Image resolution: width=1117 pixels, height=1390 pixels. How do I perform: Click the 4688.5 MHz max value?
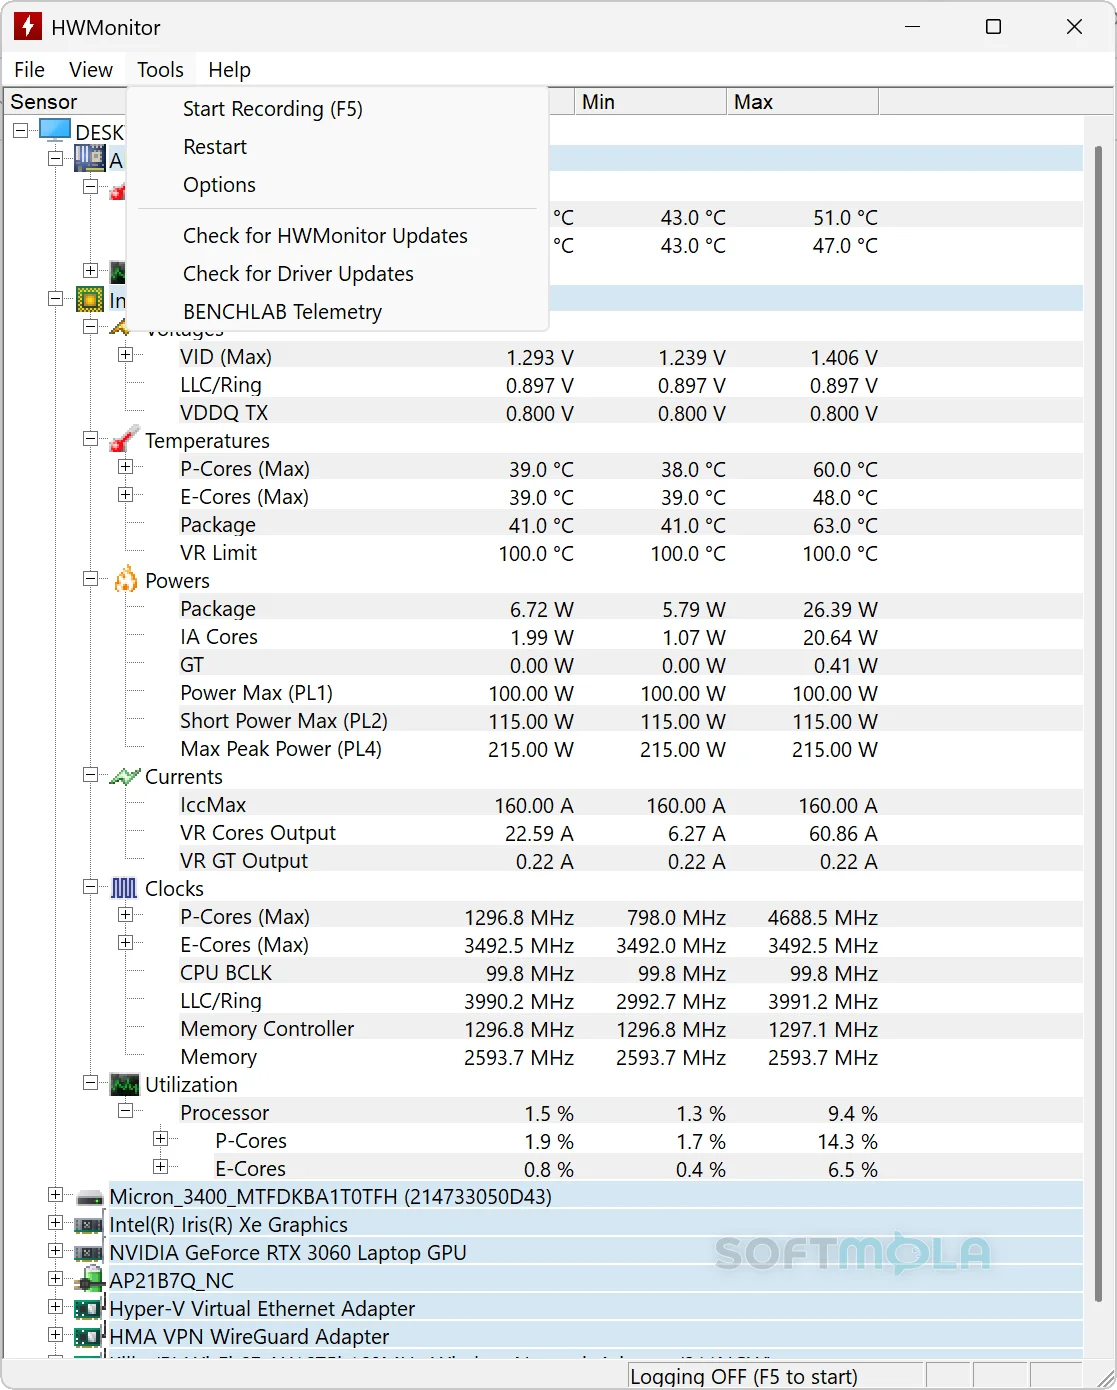coord(823,918)
